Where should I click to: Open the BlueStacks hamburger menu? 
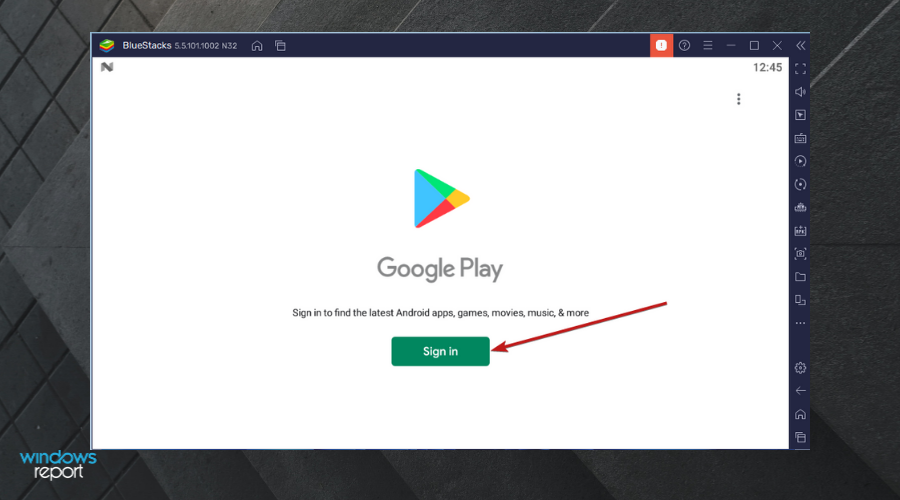(708, 45)
